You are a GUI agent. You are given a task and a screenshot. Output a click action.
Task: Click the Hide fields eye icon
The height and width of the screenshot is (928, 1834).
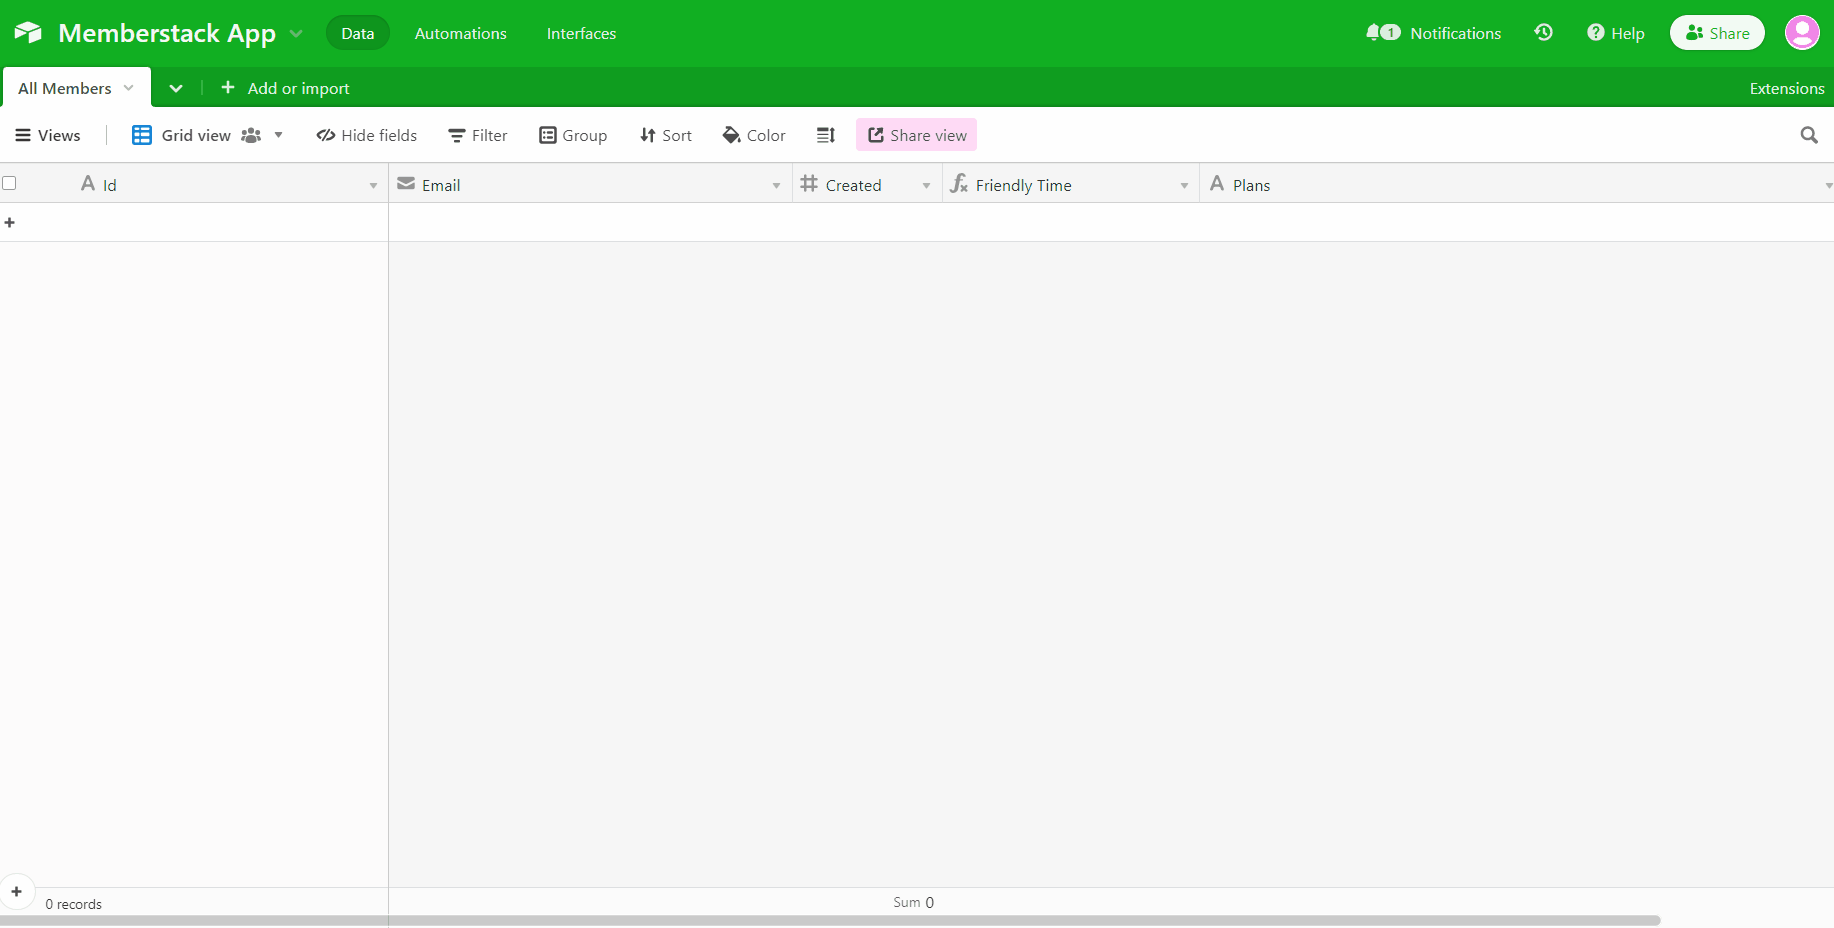pos(326,135)
